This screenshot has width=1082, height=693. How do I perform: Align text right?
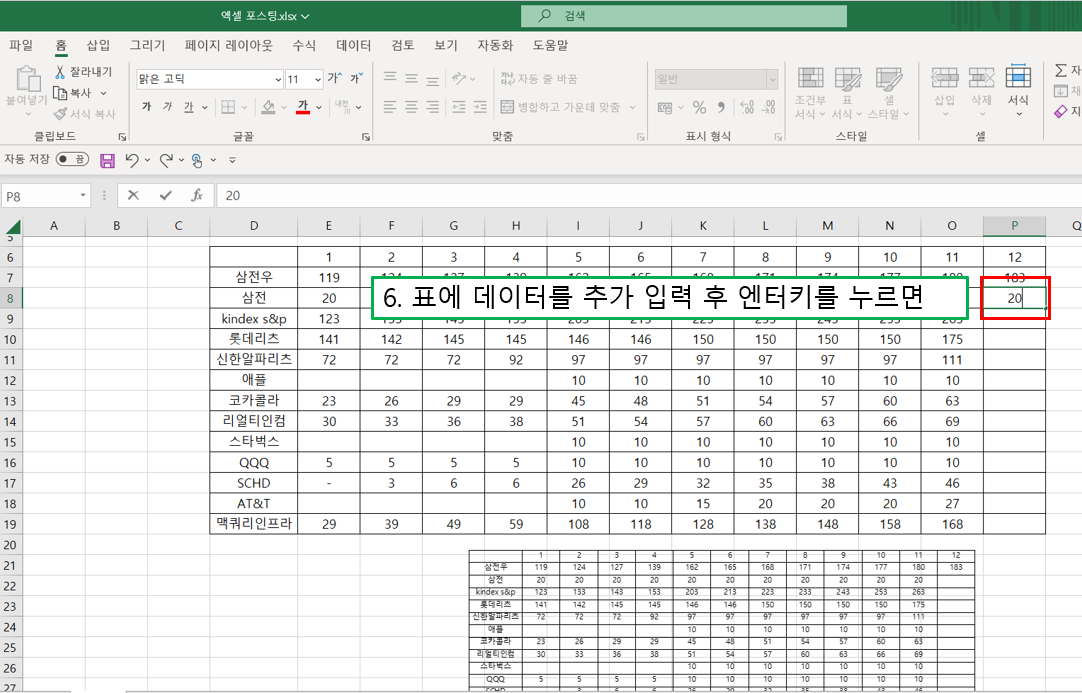(433, 107)
